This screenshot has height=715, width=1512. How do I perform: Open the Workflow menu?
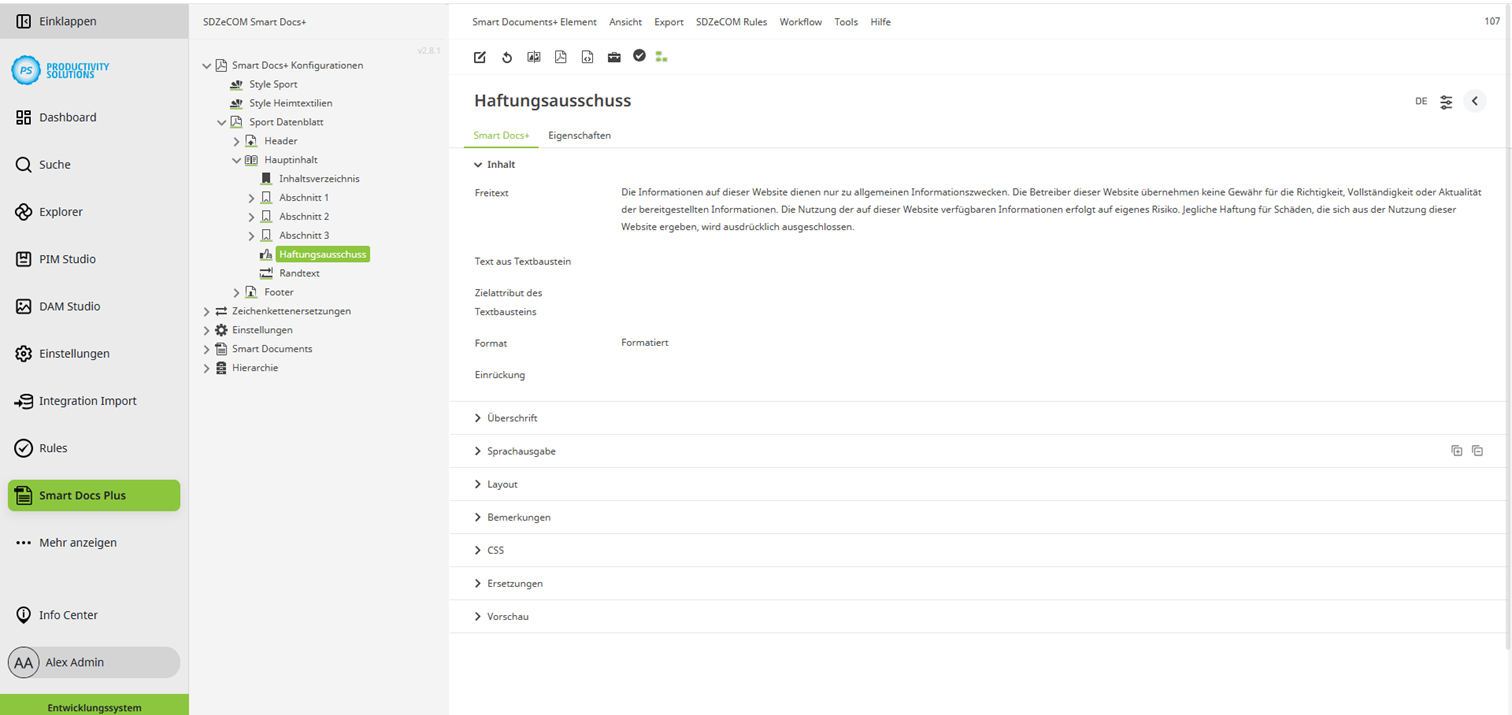coord(800,21)
